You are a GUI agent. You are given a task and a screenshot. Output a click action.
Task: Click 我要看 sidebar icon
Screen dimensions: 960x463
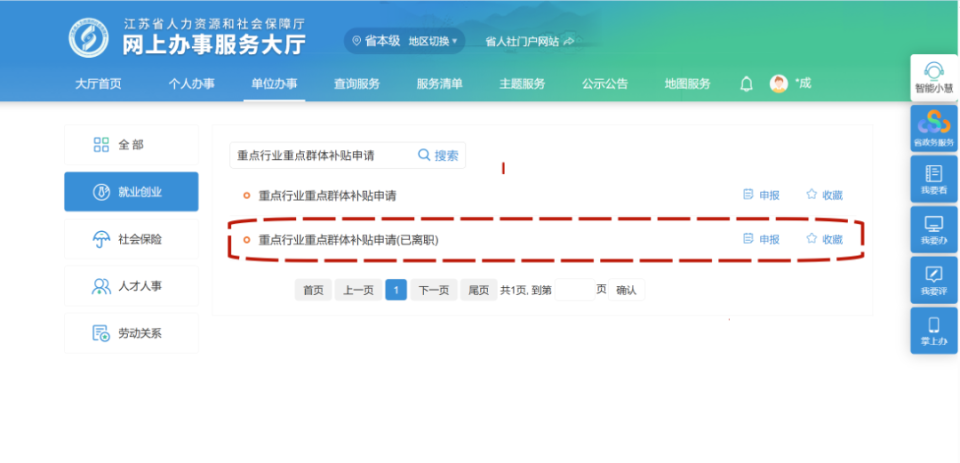(934, 174)
